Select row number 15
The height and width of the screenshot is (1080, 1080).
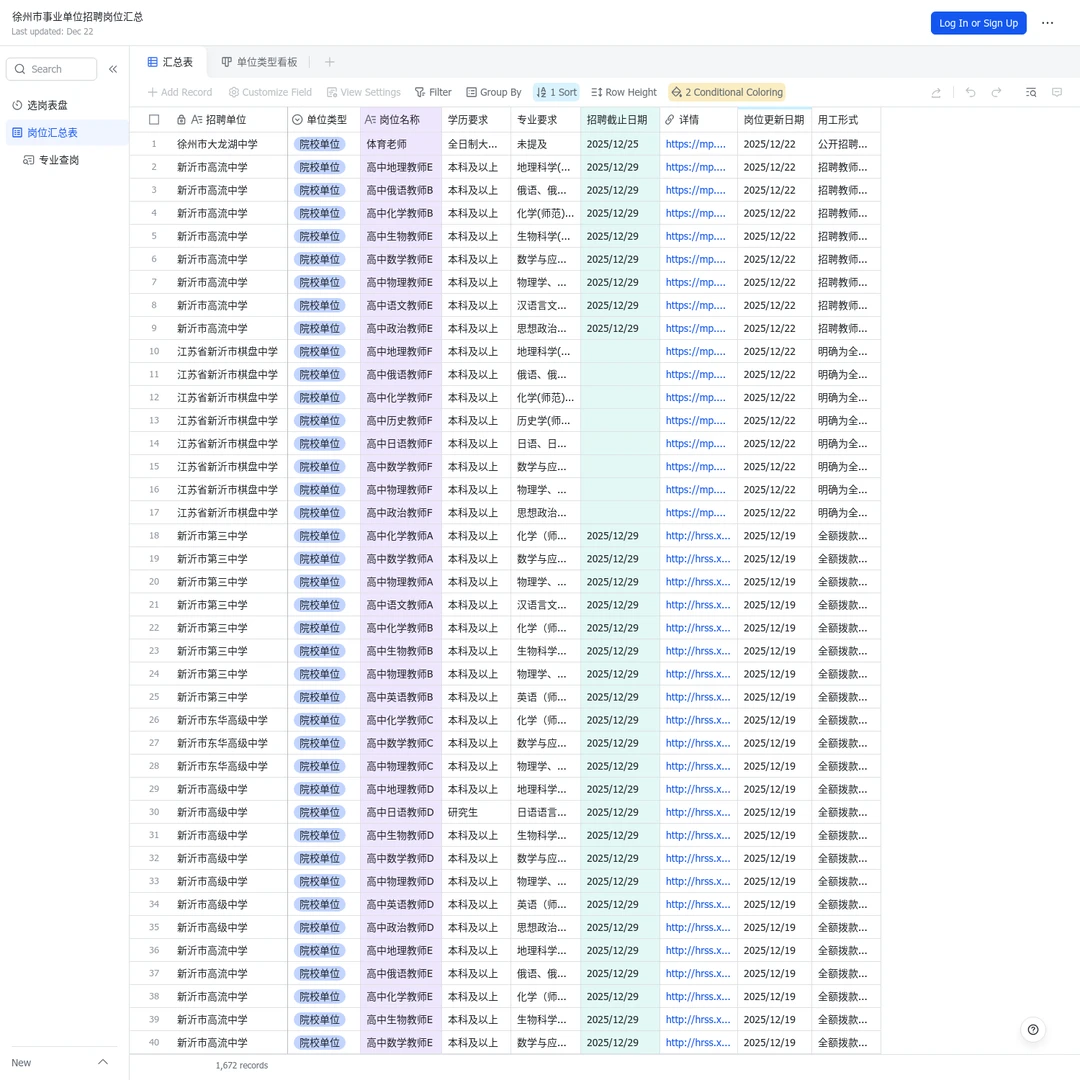[154, 466]
